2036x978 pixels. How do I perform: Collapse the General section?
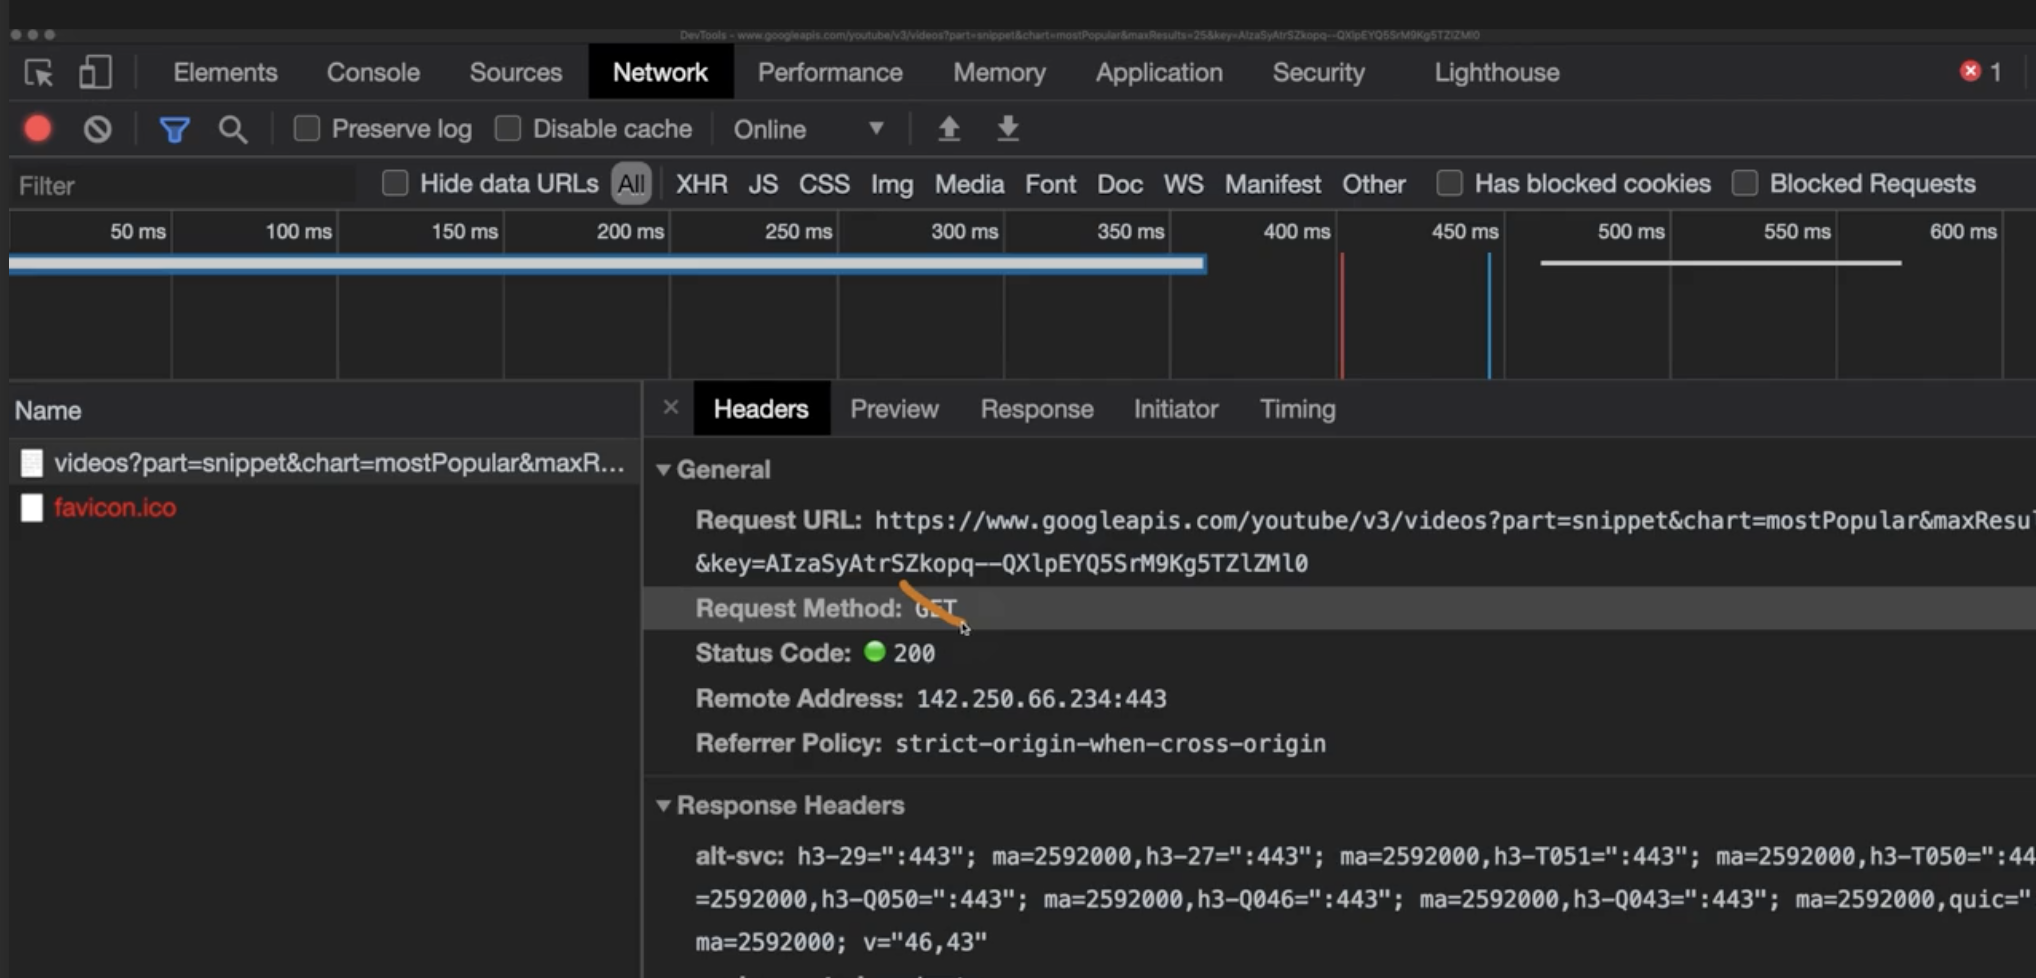coord(663,469)
